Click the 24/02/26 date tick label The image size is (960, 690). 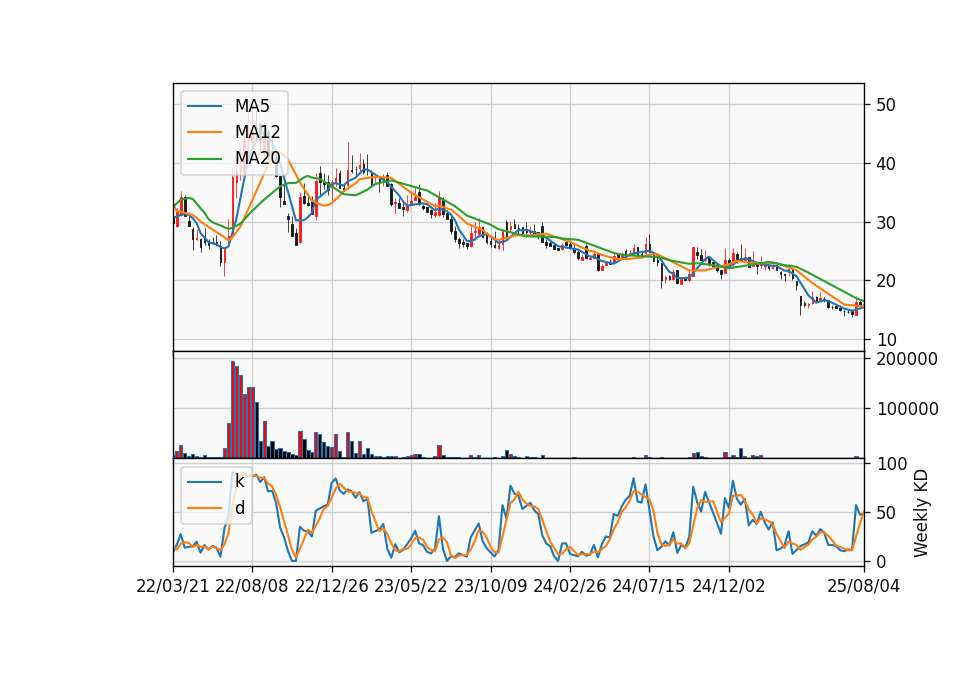click(x=569, y=587)
